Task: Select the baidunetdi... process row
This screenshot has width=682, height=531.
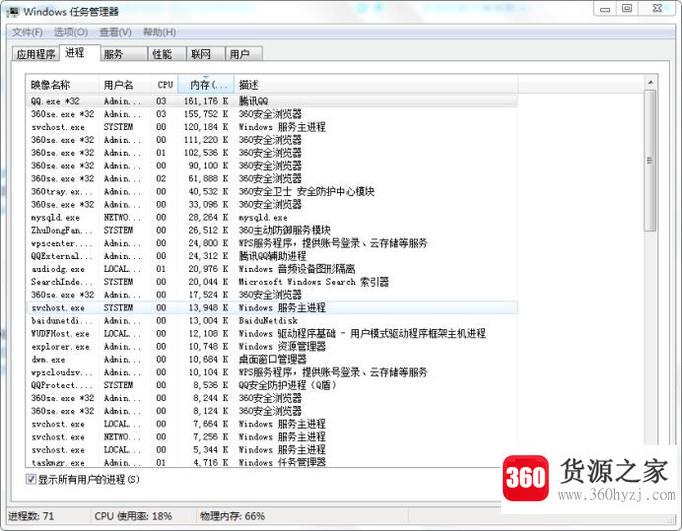Action: (x=272, y=321)
